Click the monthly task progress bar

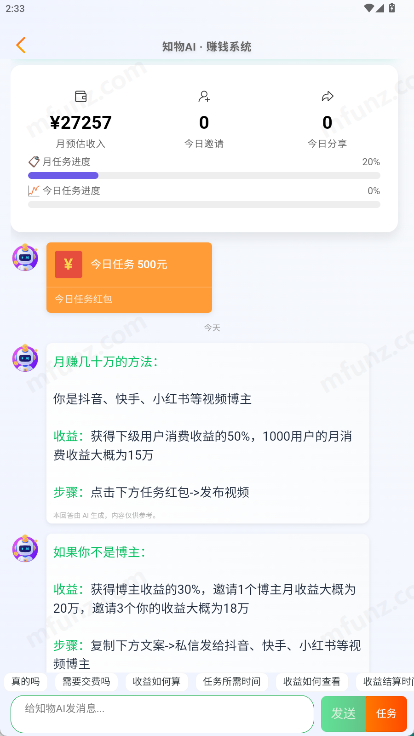pos(204,176)
